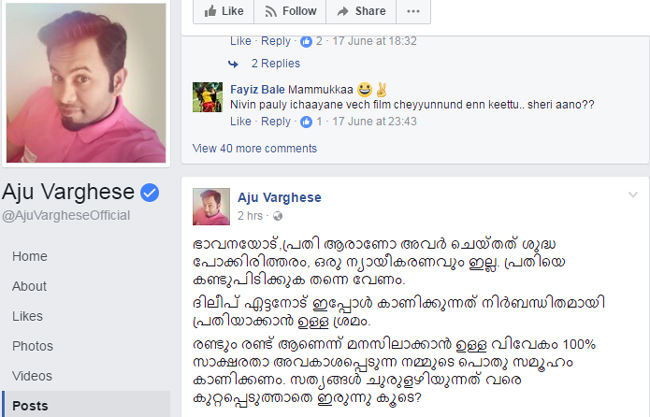
Task: Click View 40 more comments link
Action: [x=255, y=148]
